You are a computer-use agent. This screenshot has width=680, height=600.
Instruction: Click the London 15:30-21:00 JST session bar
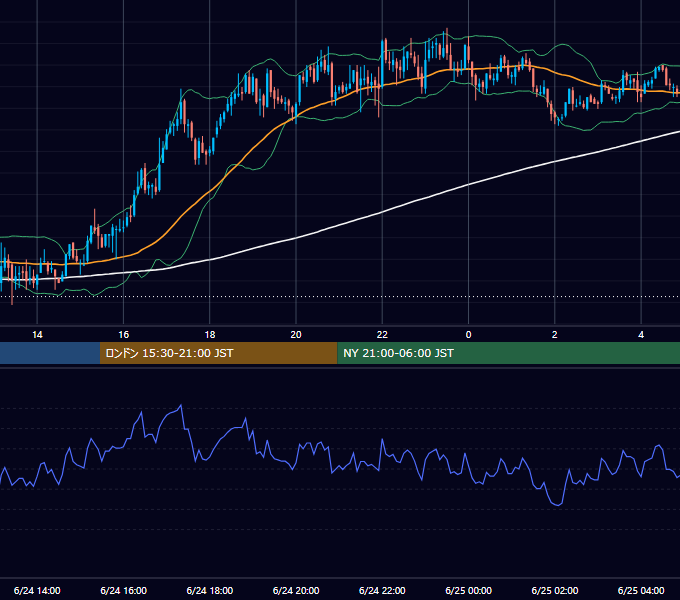pyautogui.click(x=219, y=353)
